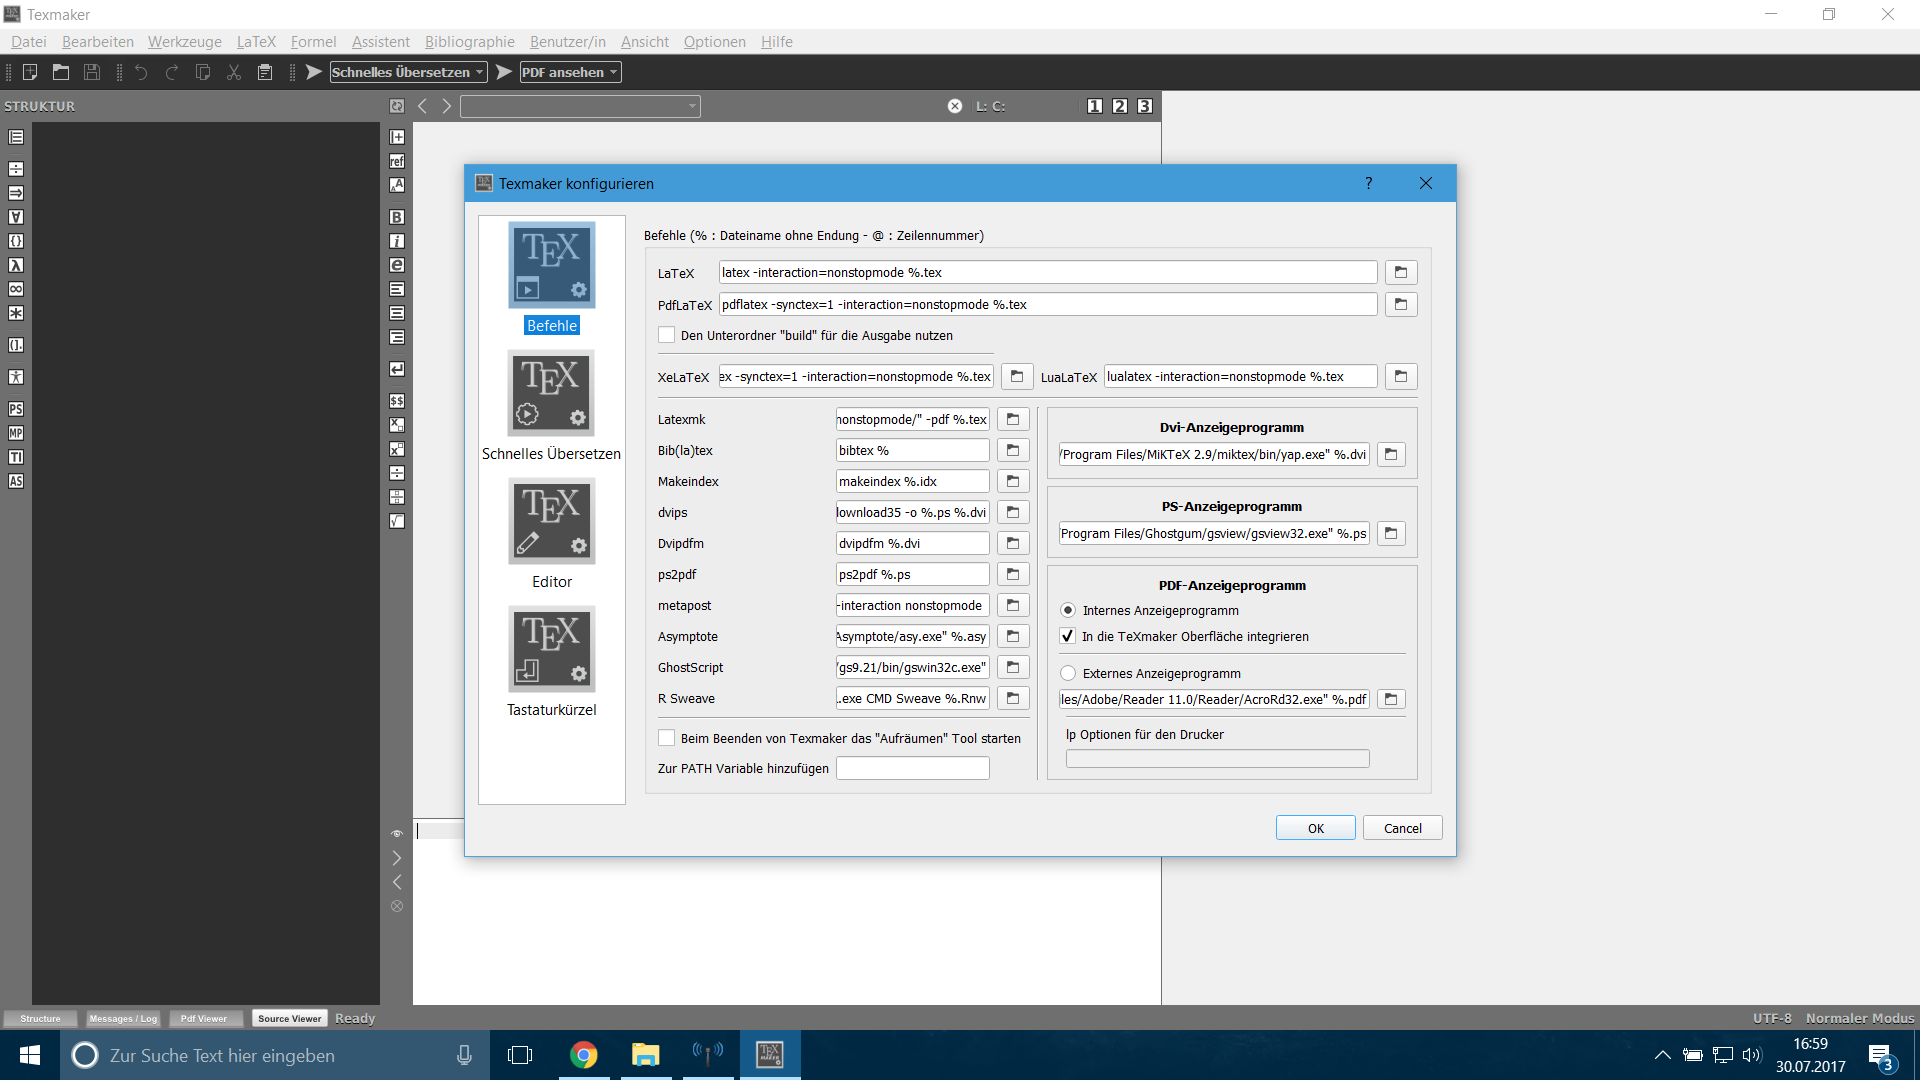
Task: Click the square root icon
Action: 397,521
